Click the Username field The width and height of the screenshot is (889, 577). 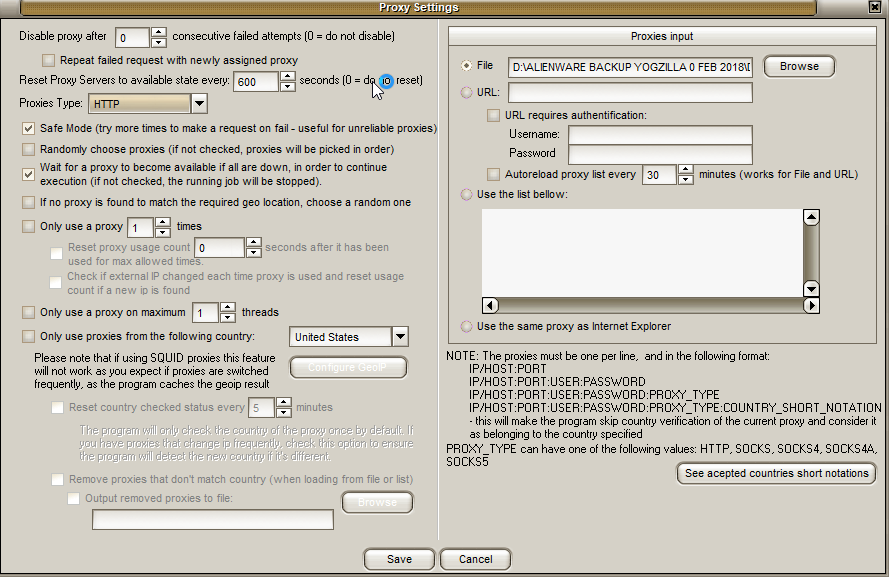point(661,135)
